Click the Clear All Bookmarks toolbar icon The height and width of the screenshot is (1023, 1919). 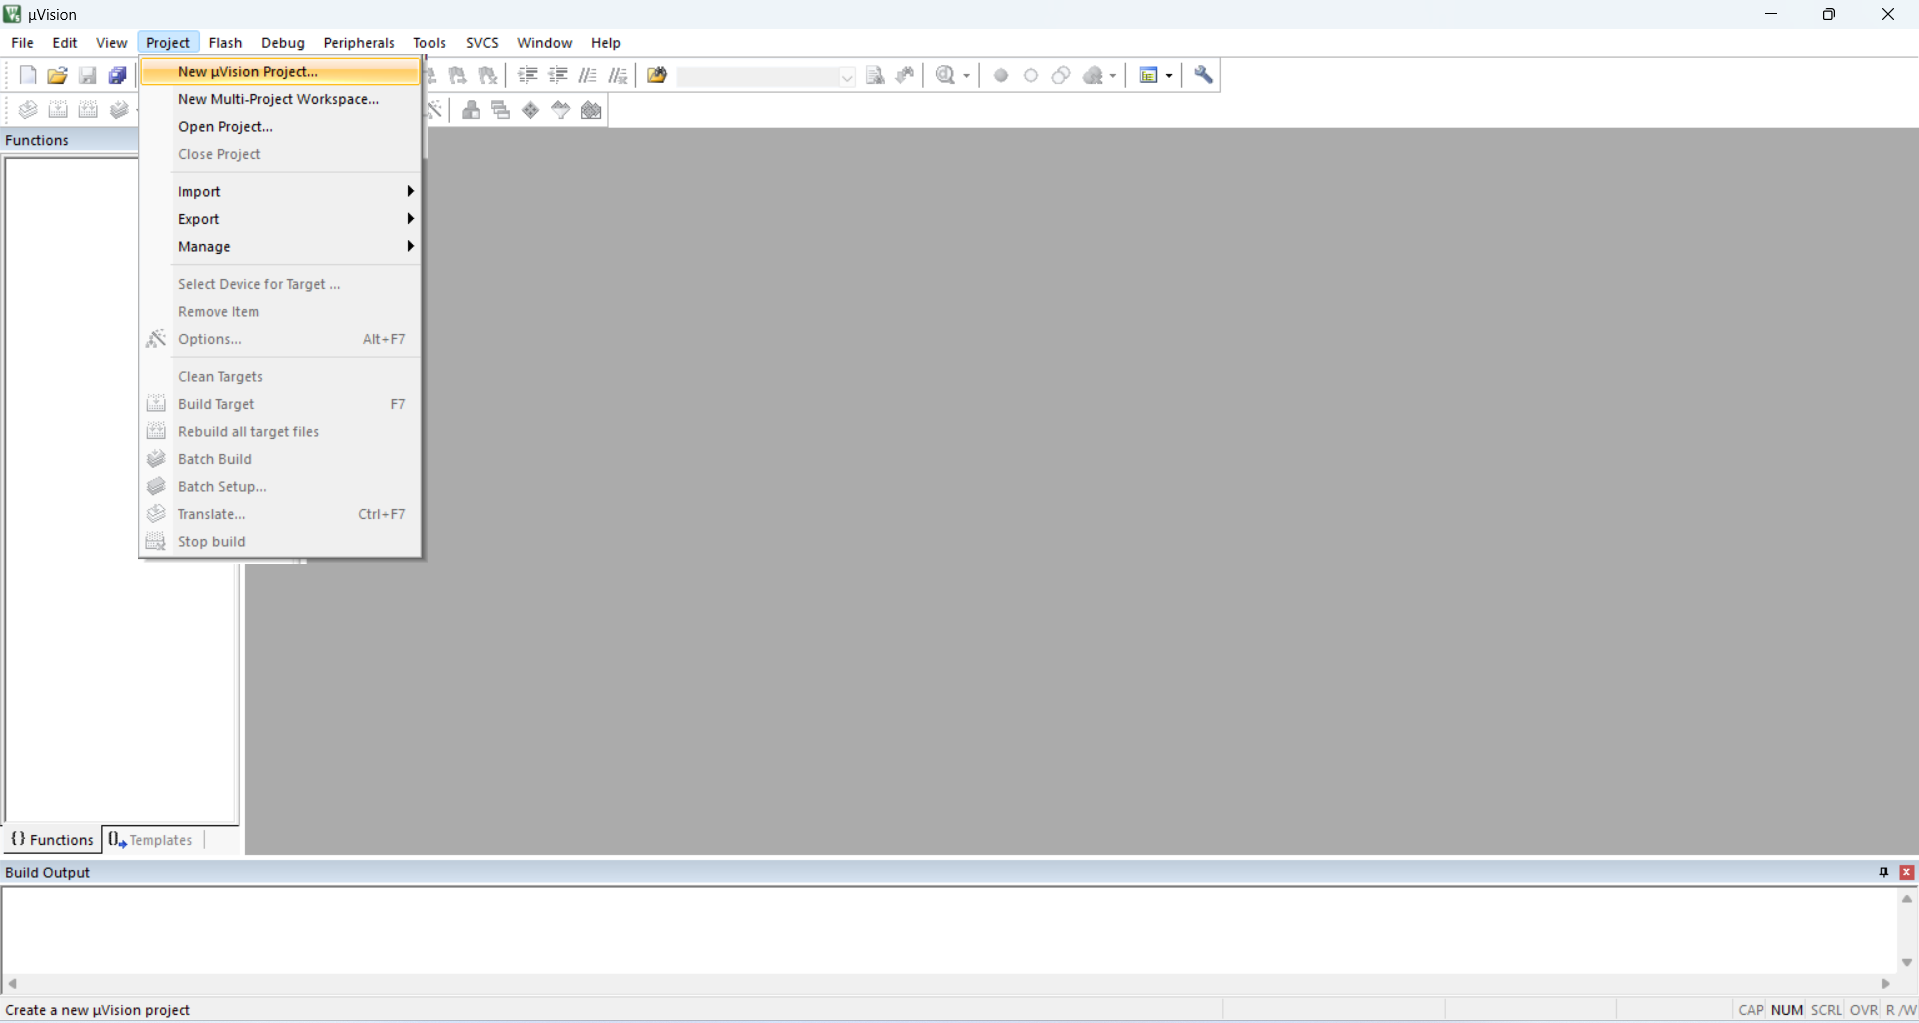tap(488, 75)
